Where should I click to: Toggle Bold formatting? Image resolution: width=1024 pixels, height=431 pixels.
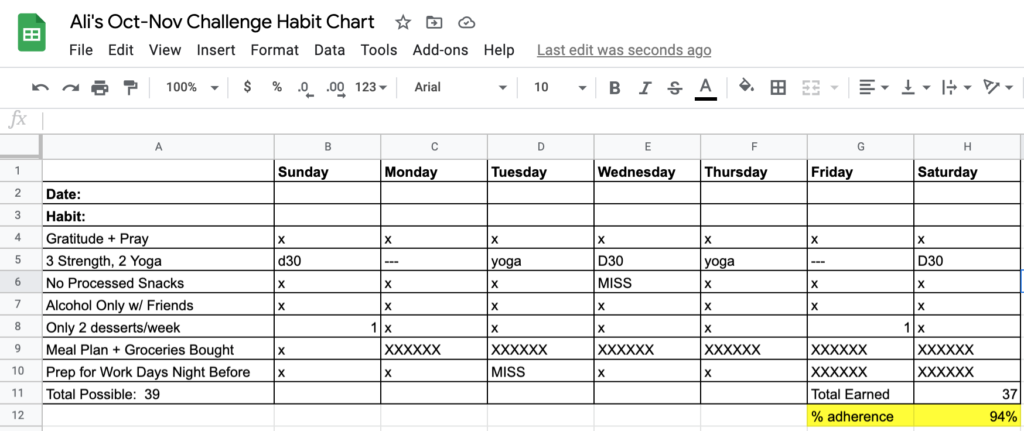coord(615,88)
